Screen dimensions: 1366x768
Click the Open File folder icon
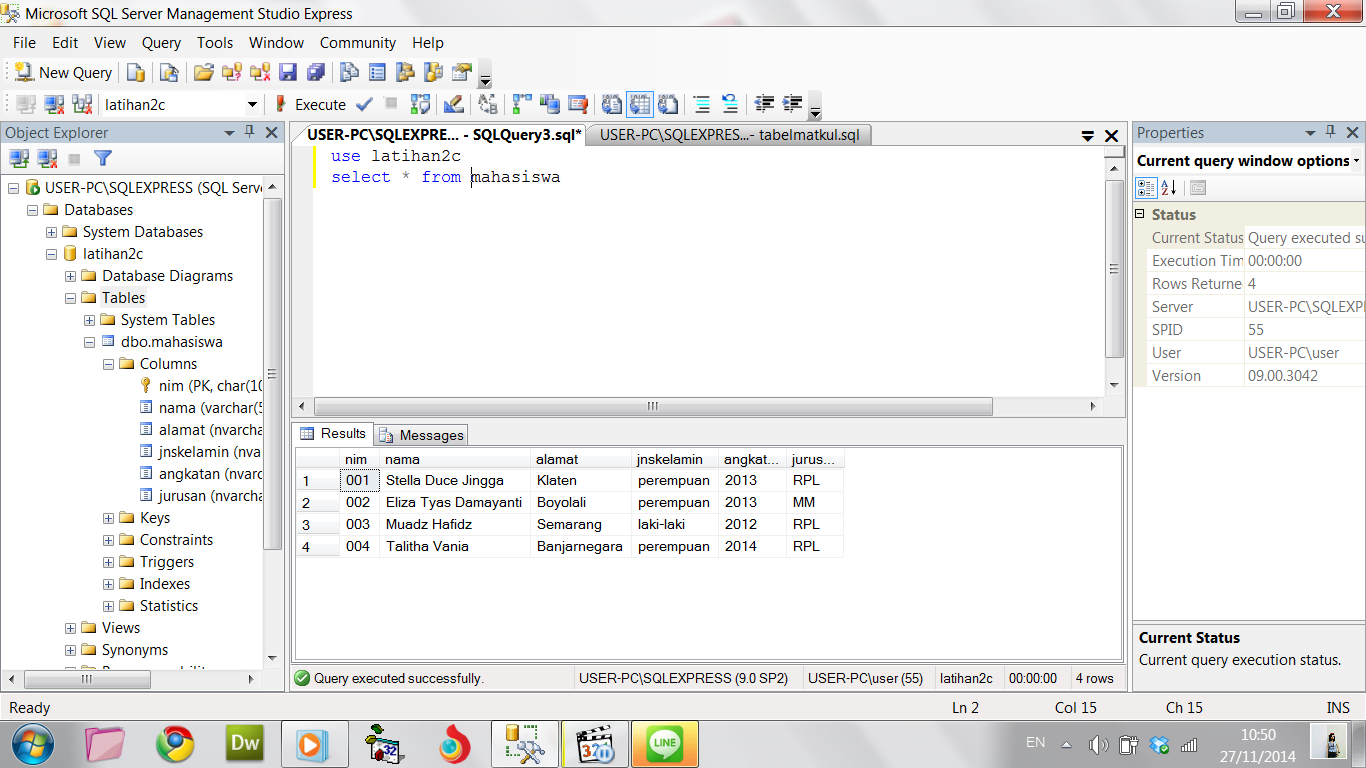pyautogui.click(x=204, y=72)
